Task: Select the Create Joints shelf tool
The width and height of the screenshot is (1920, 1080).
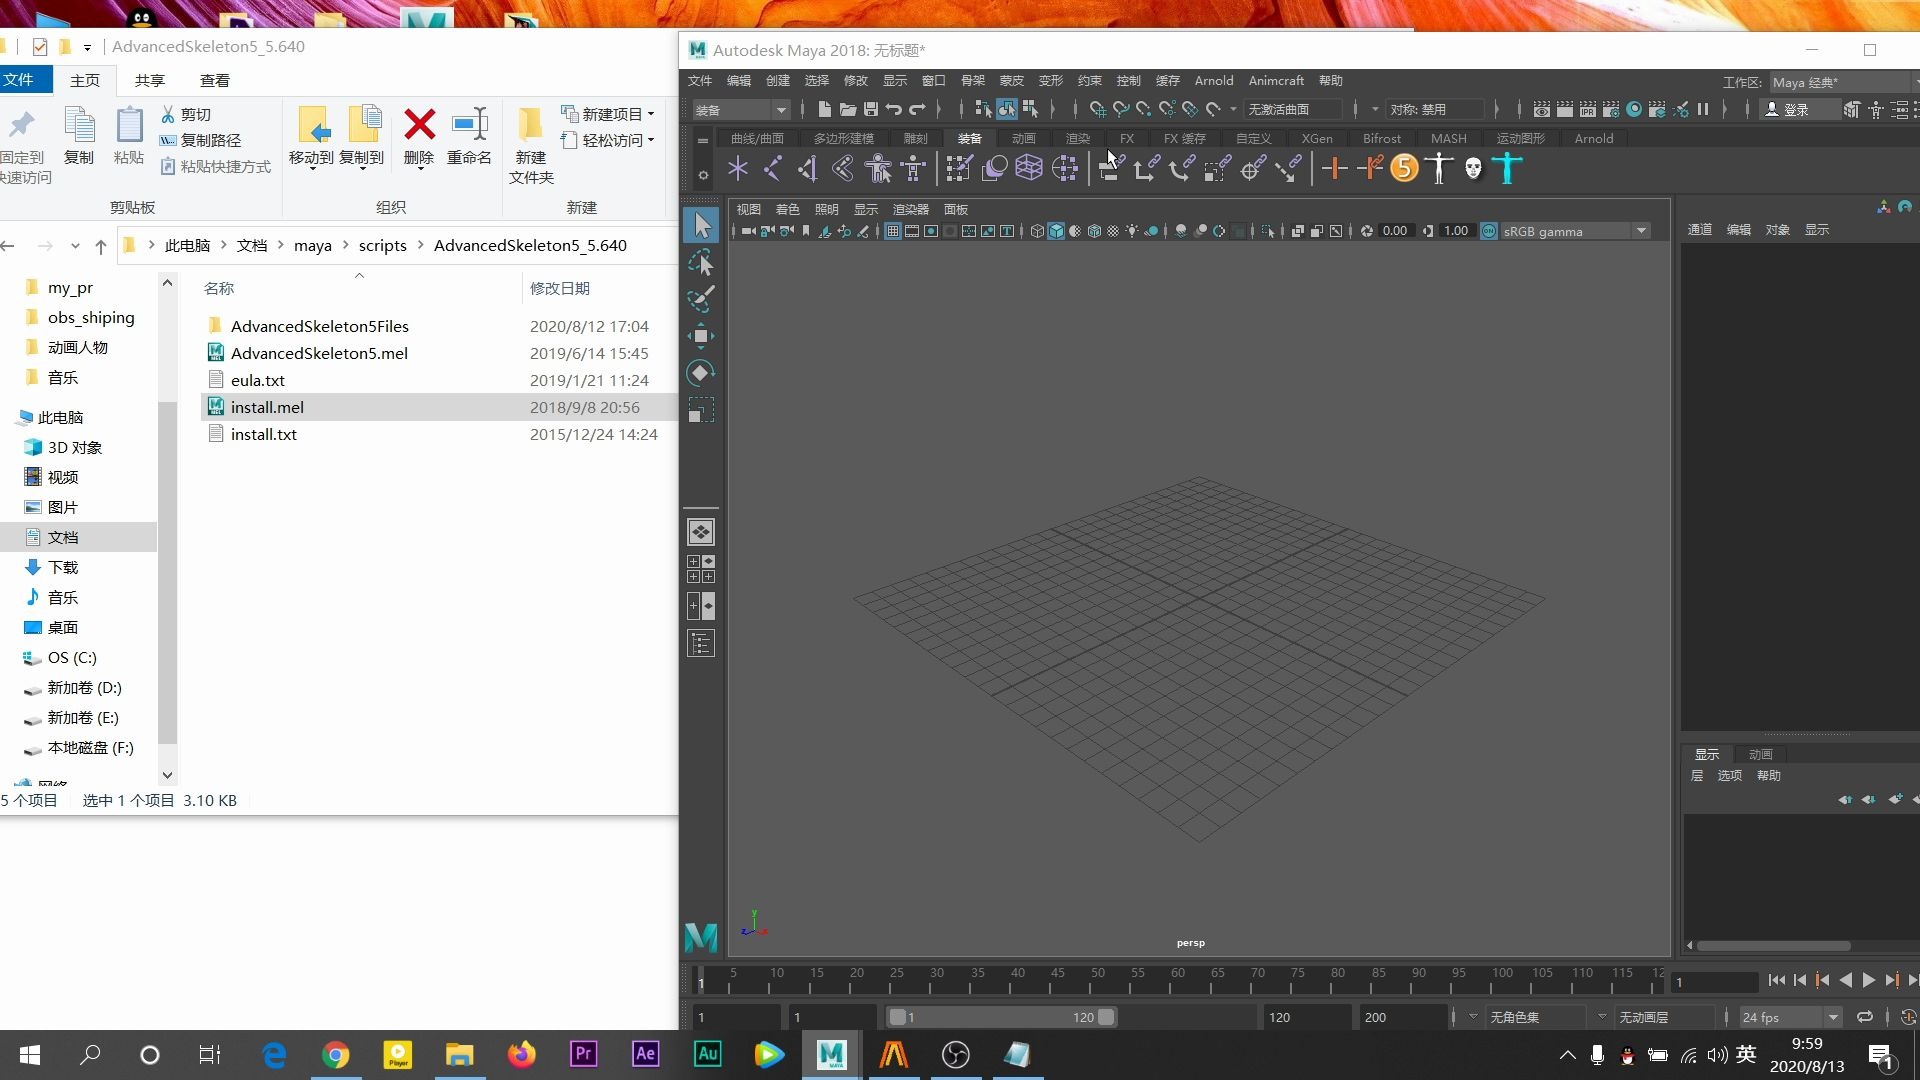Action: pyautogui.click(x=773, y=168)
